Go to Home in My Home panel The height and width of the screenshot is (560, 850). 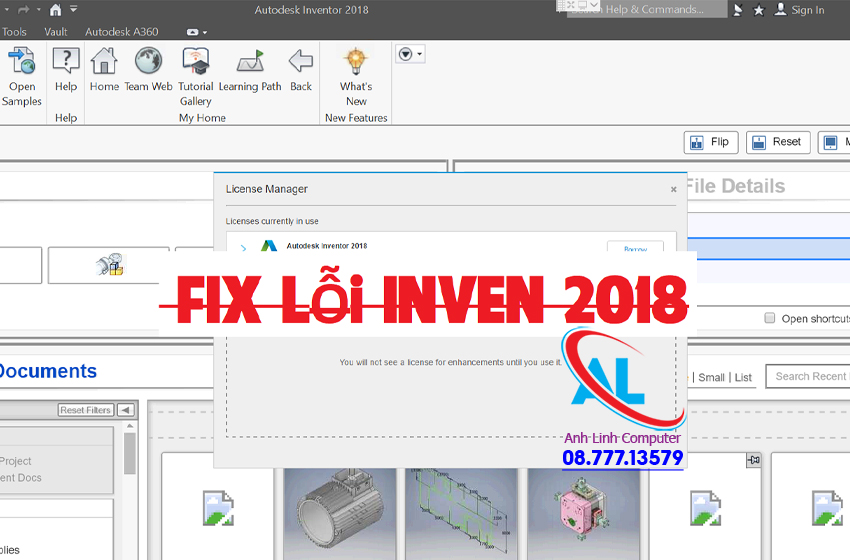coord(104,64)
